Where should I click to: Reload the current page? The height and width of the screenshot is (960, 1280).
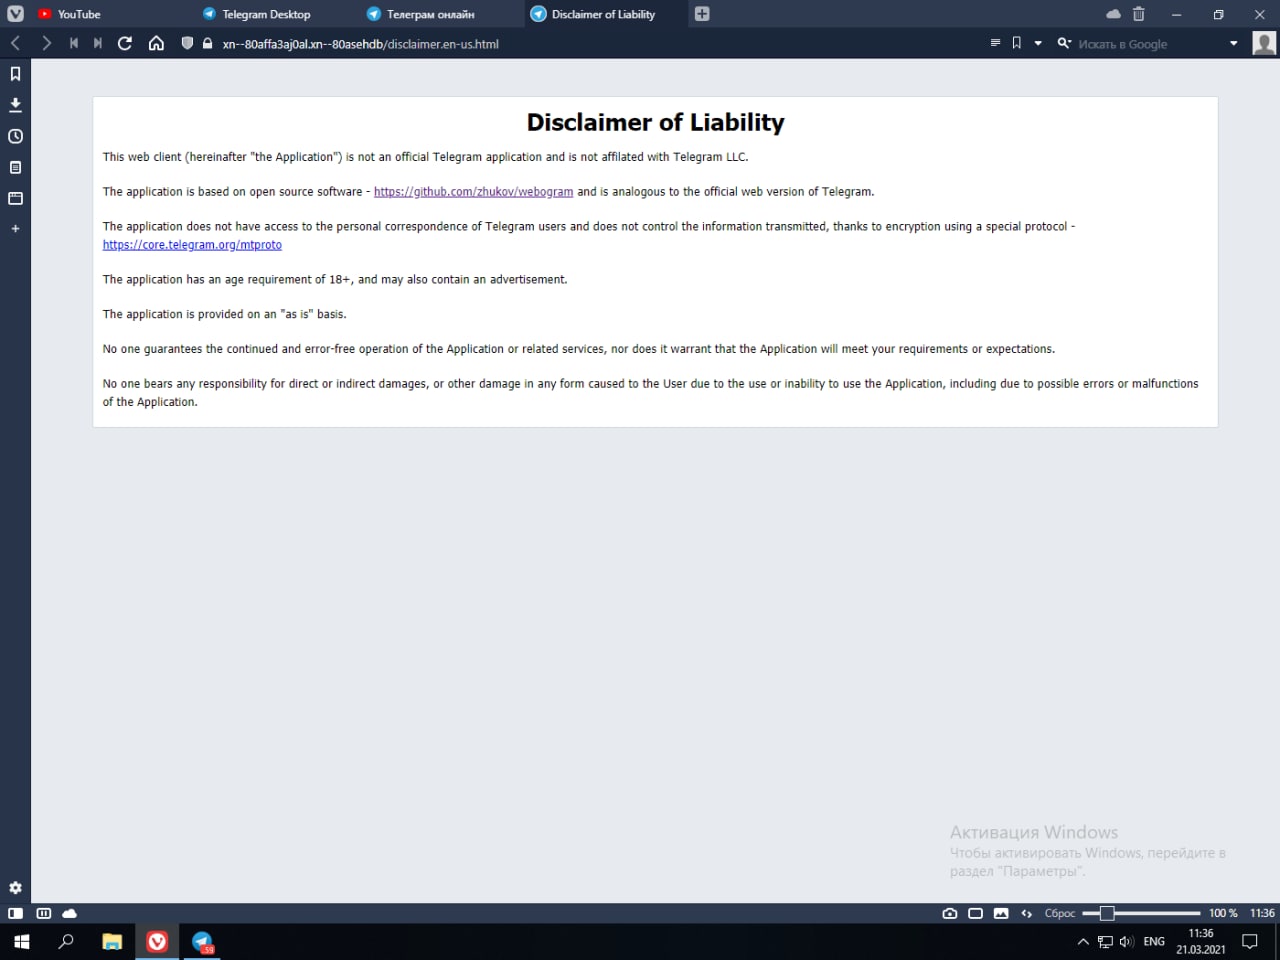pos(125,43)
